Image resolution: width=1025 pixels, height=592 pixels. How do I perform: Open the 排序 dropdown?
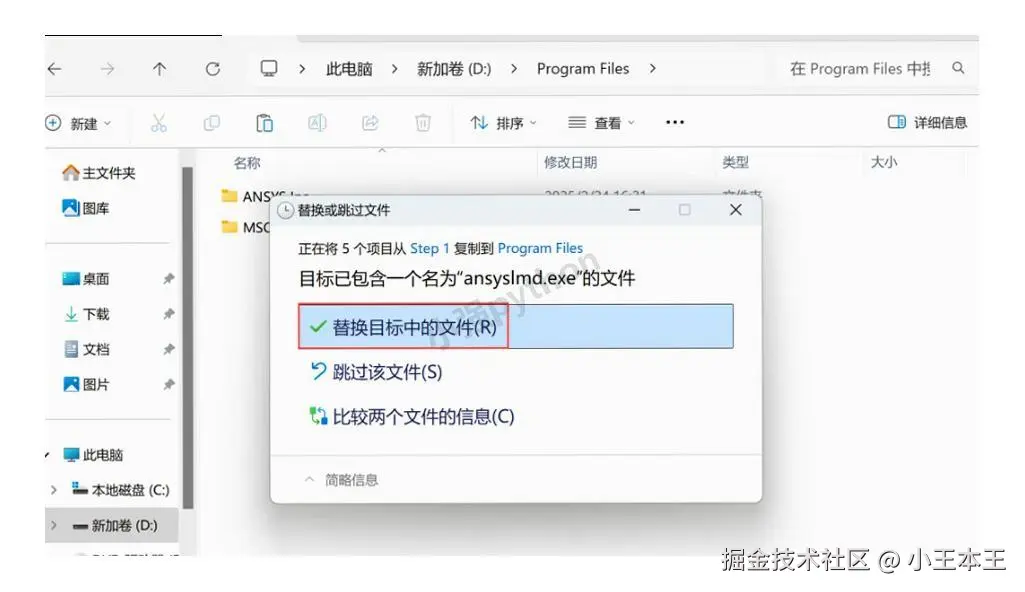click(x=503, y=122)
